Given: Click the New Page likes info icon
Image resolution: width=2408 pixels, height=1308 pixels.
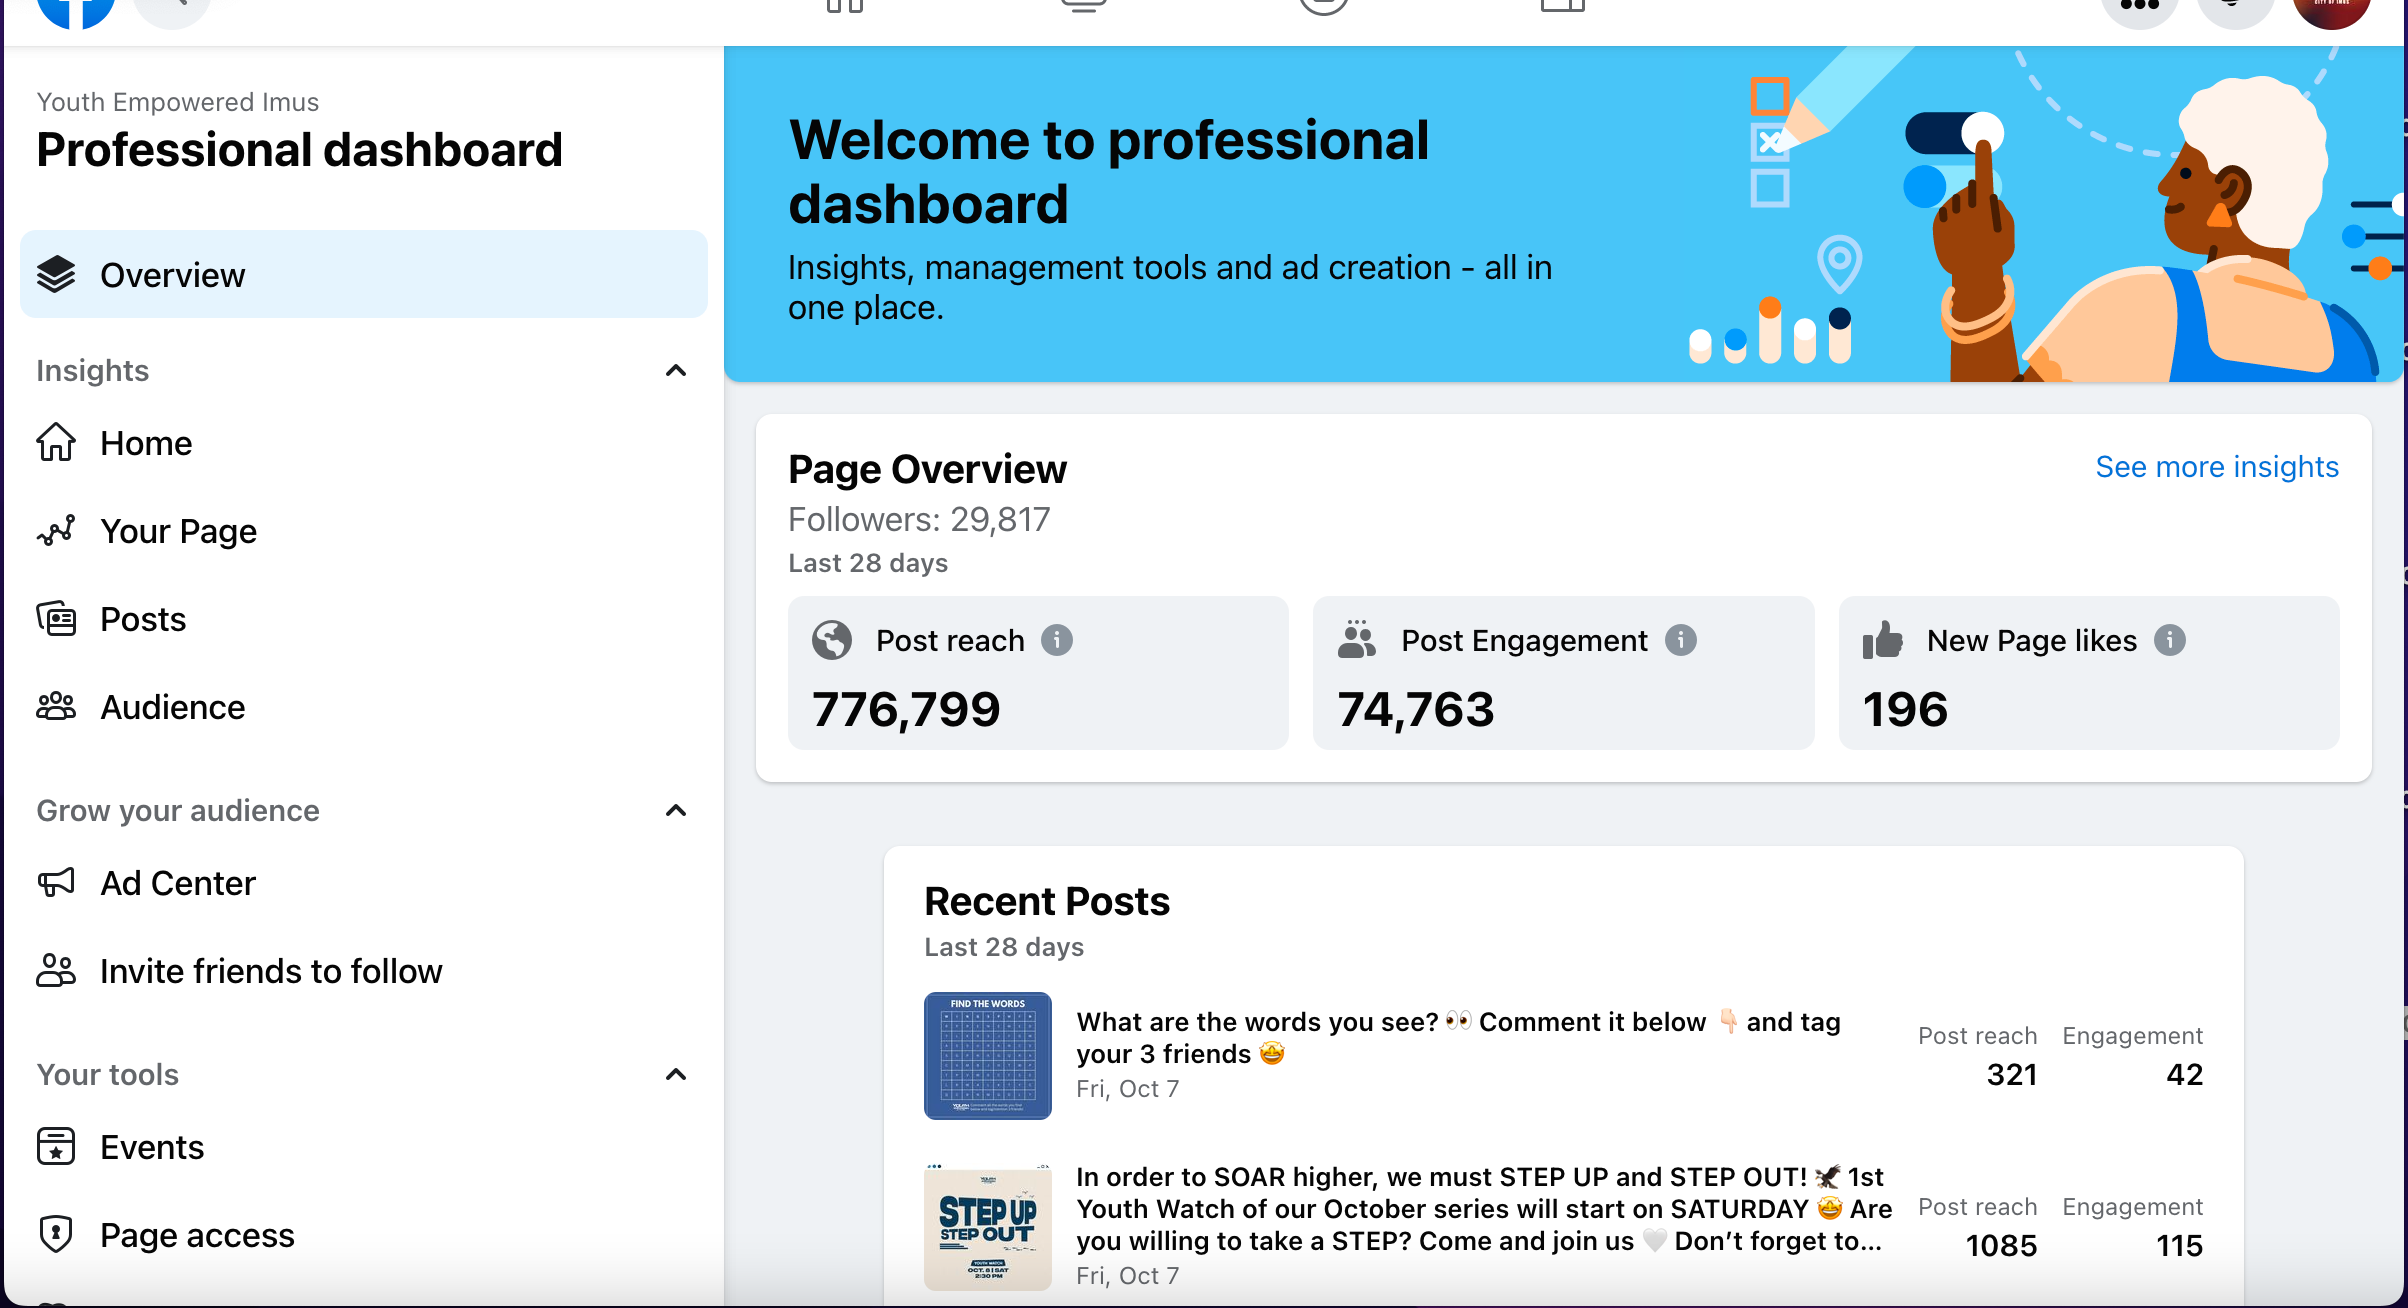Looking at the screenshot, I should pos(2169,640).
